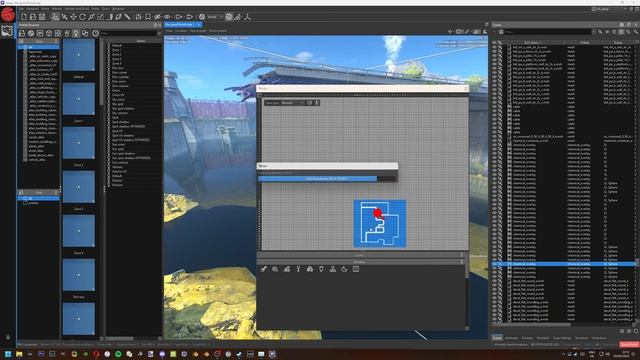This screenshot has width=640, height=360.
Task: Click the crossed-circle icon in main toolbar
Action: (x=202, y=17)
